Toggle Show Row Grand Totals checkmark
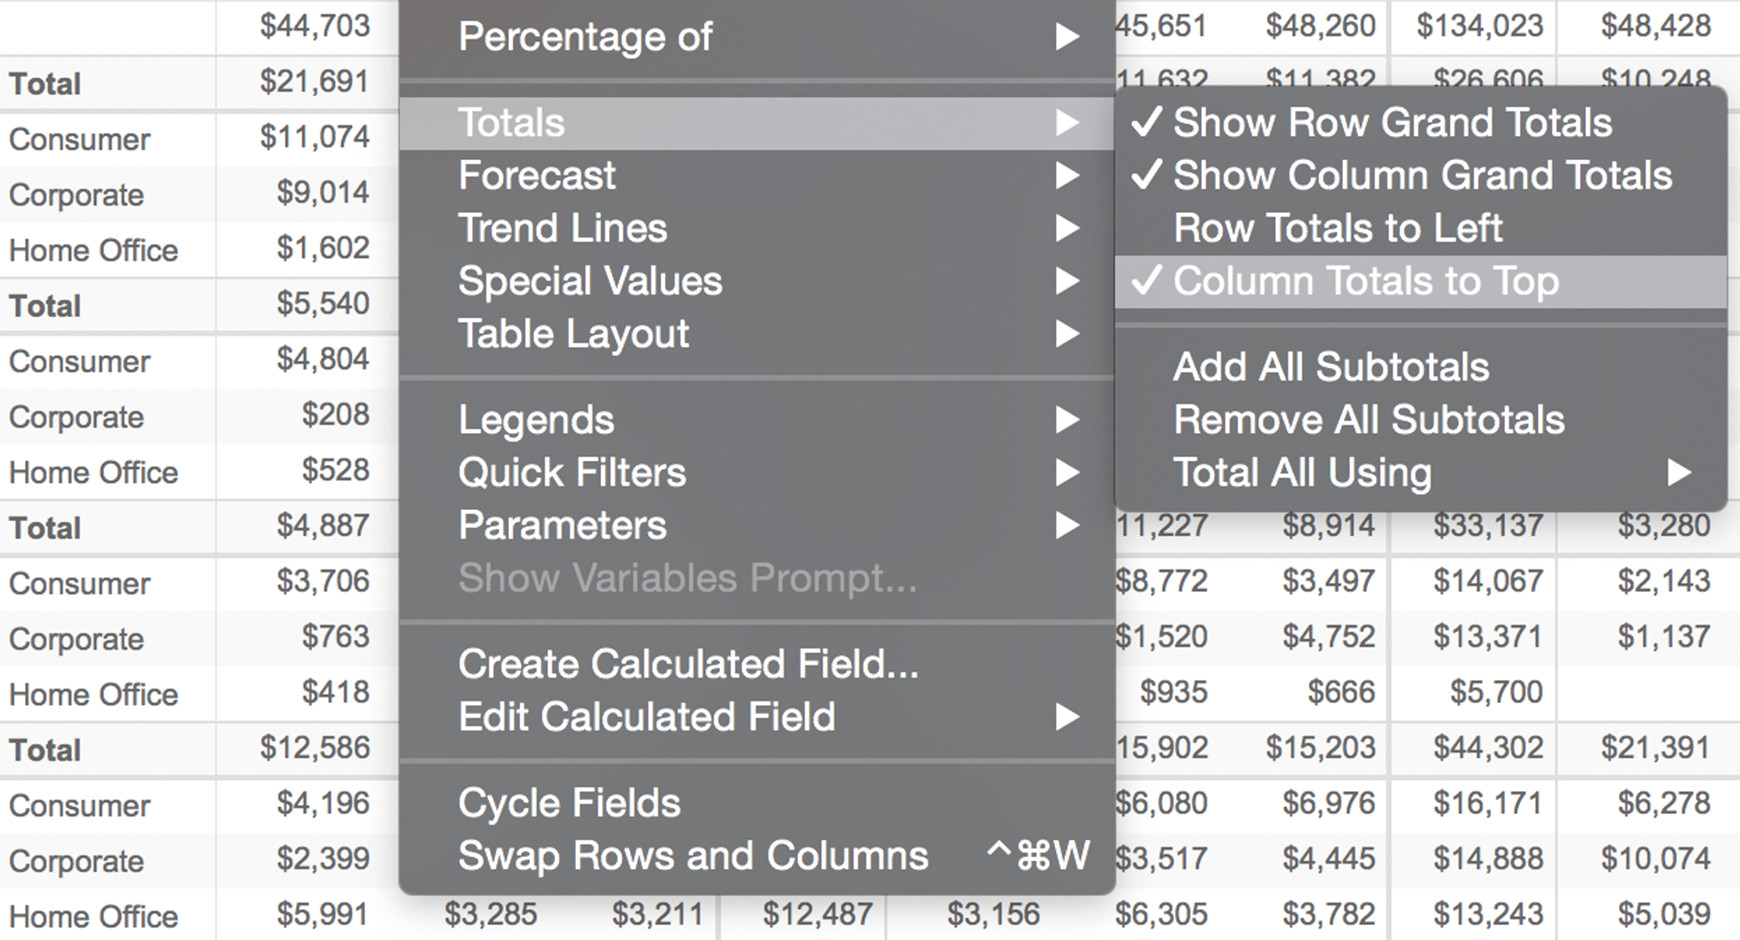1740x940 pixels. [x=1421, y=123]
